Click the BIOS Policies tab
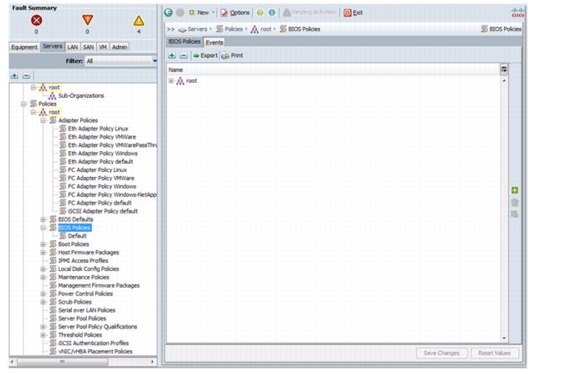The width and height of the screenshot is (576, 374). click(x=184, y=42)
